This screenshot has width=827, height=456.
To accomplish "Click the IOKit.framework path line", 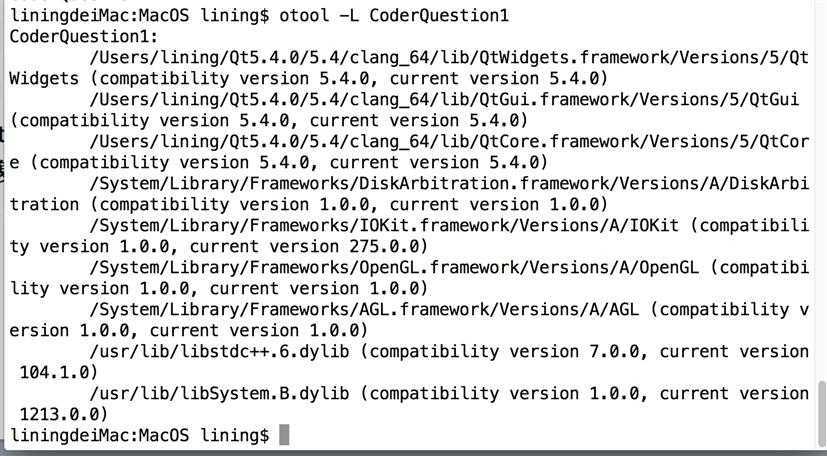I will (x=384, y=226).
